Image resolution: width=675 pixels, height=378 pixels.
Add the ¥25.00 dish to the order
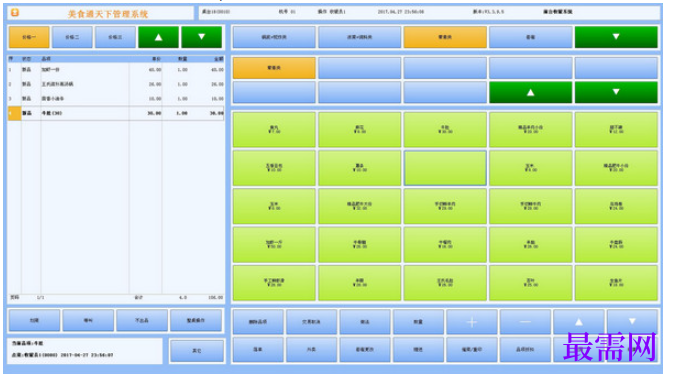[531, 282]
